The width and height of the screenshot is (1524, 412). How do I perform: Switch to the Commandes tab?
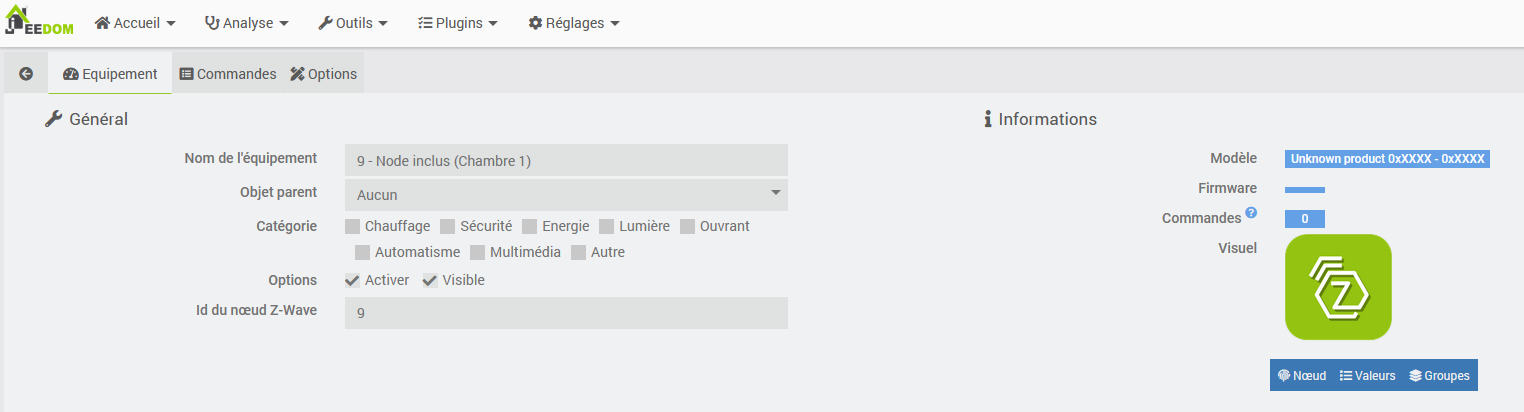tap(228, 74)
